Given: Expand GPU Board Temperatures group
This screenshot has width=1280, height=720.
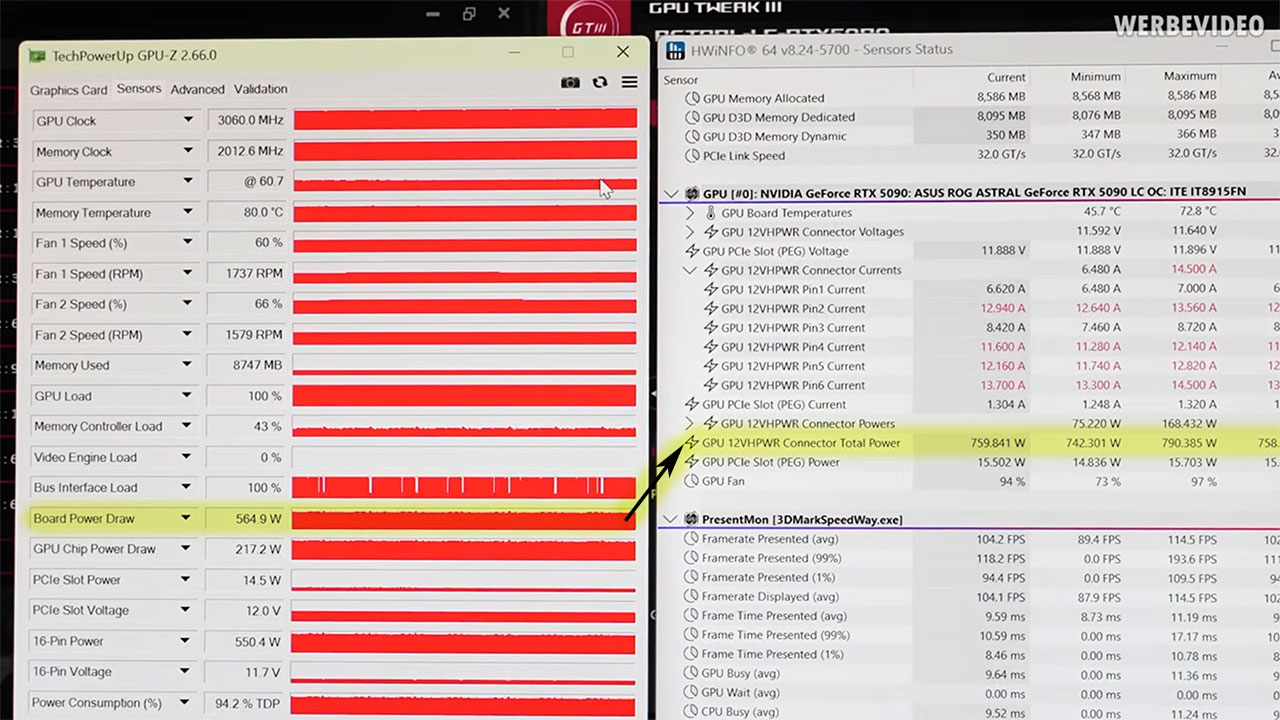Looking at the screenshot, I should tap(690, 213).
